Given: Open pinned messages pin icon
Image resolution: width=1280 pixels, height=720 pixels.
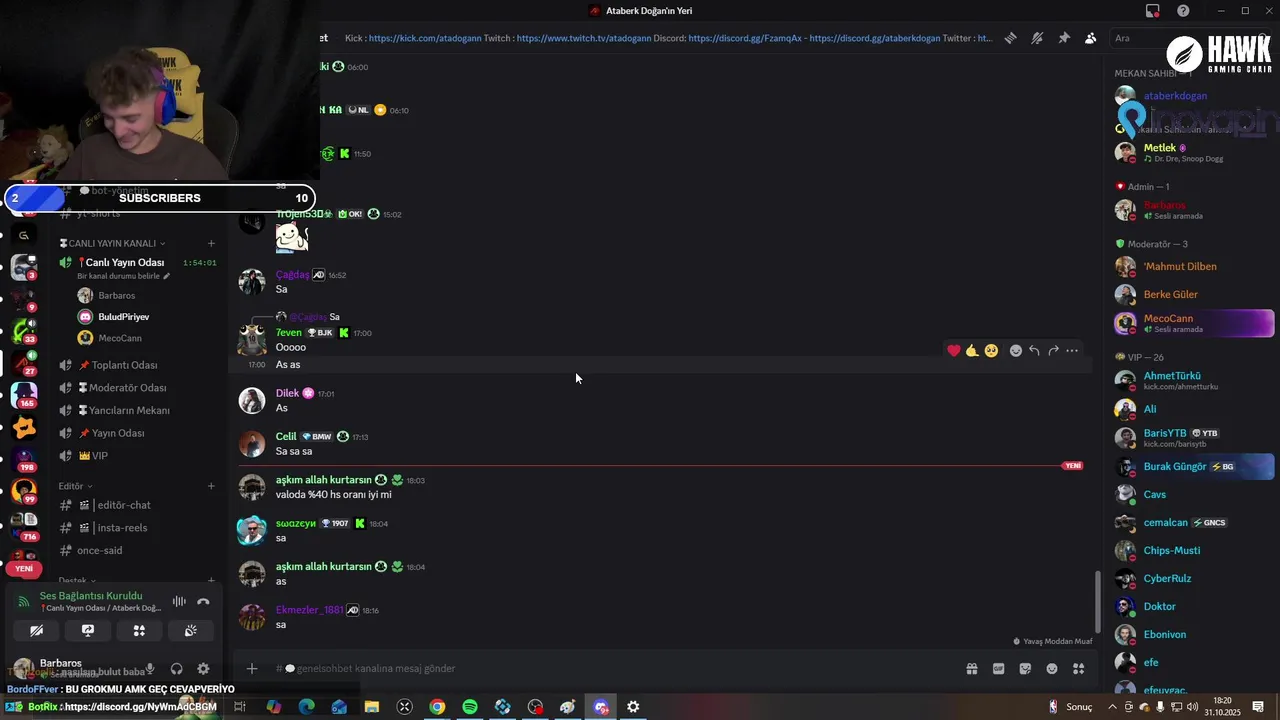Looking at the screenshot, I should coord(1064,38).
